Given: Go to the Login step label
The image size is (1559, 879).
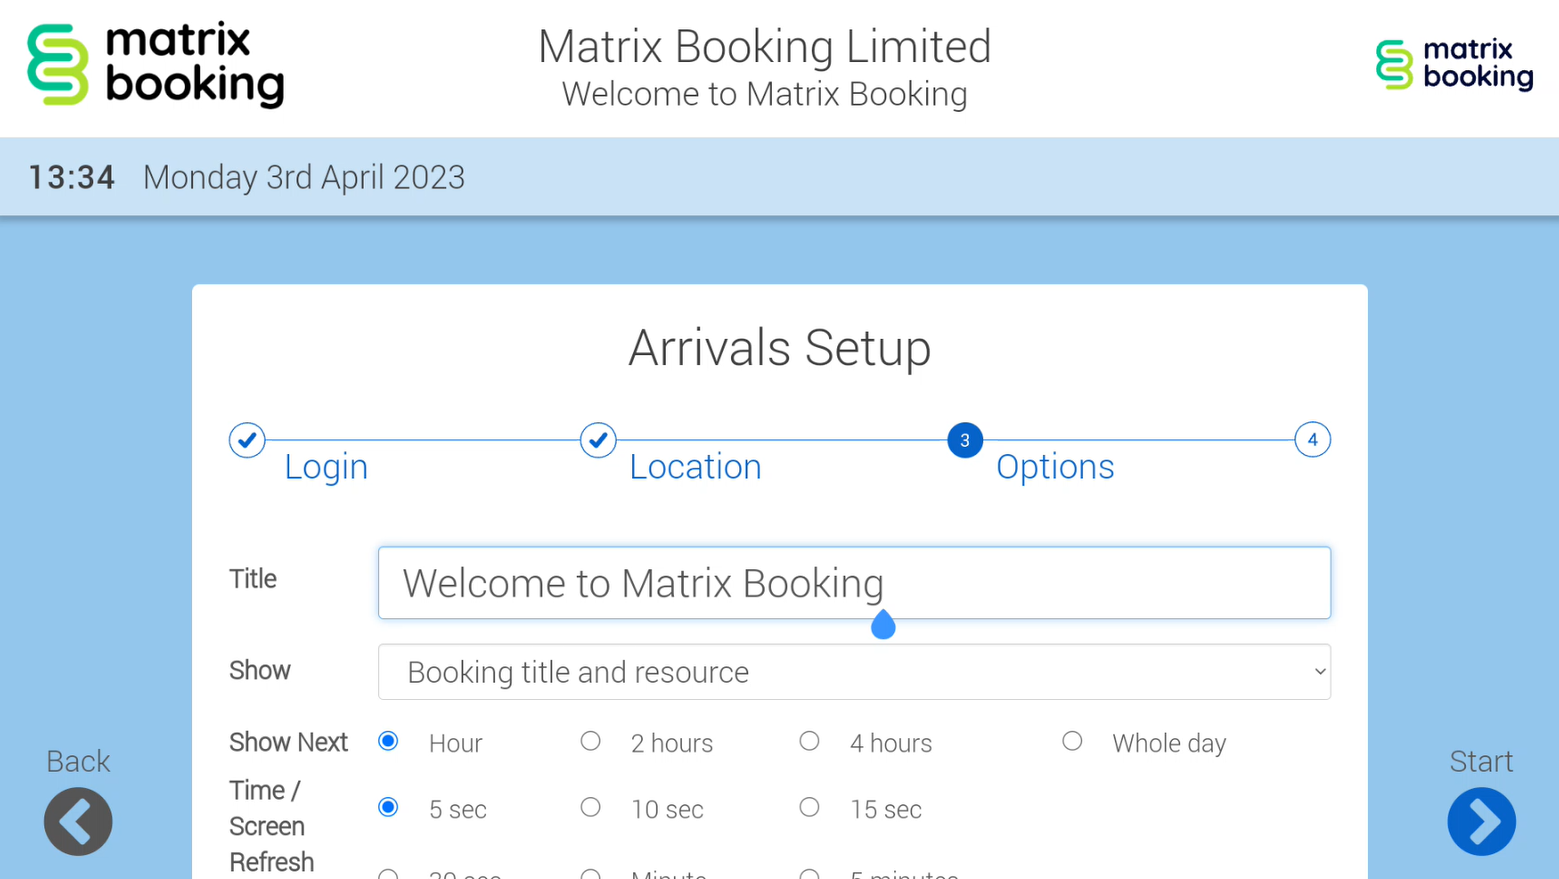Looking at the screenshot, I should (326, 467).
